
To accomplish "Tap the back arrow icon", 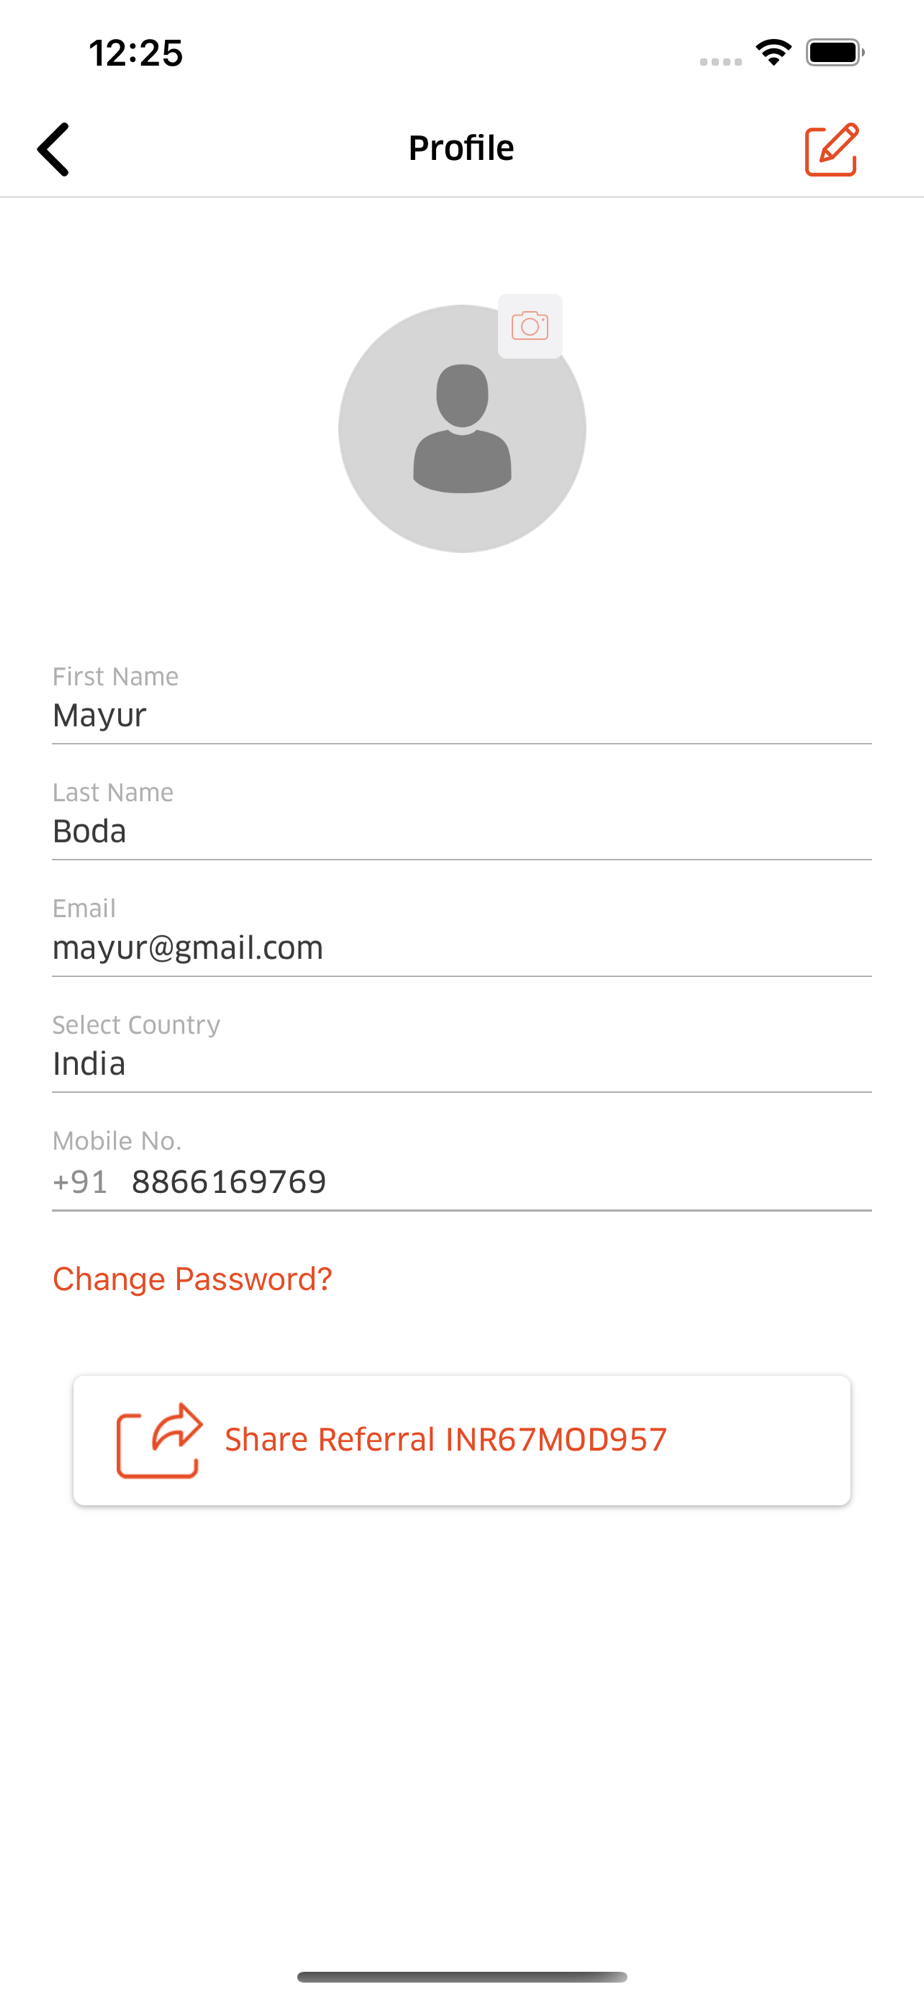I will (x=53, y=149).
